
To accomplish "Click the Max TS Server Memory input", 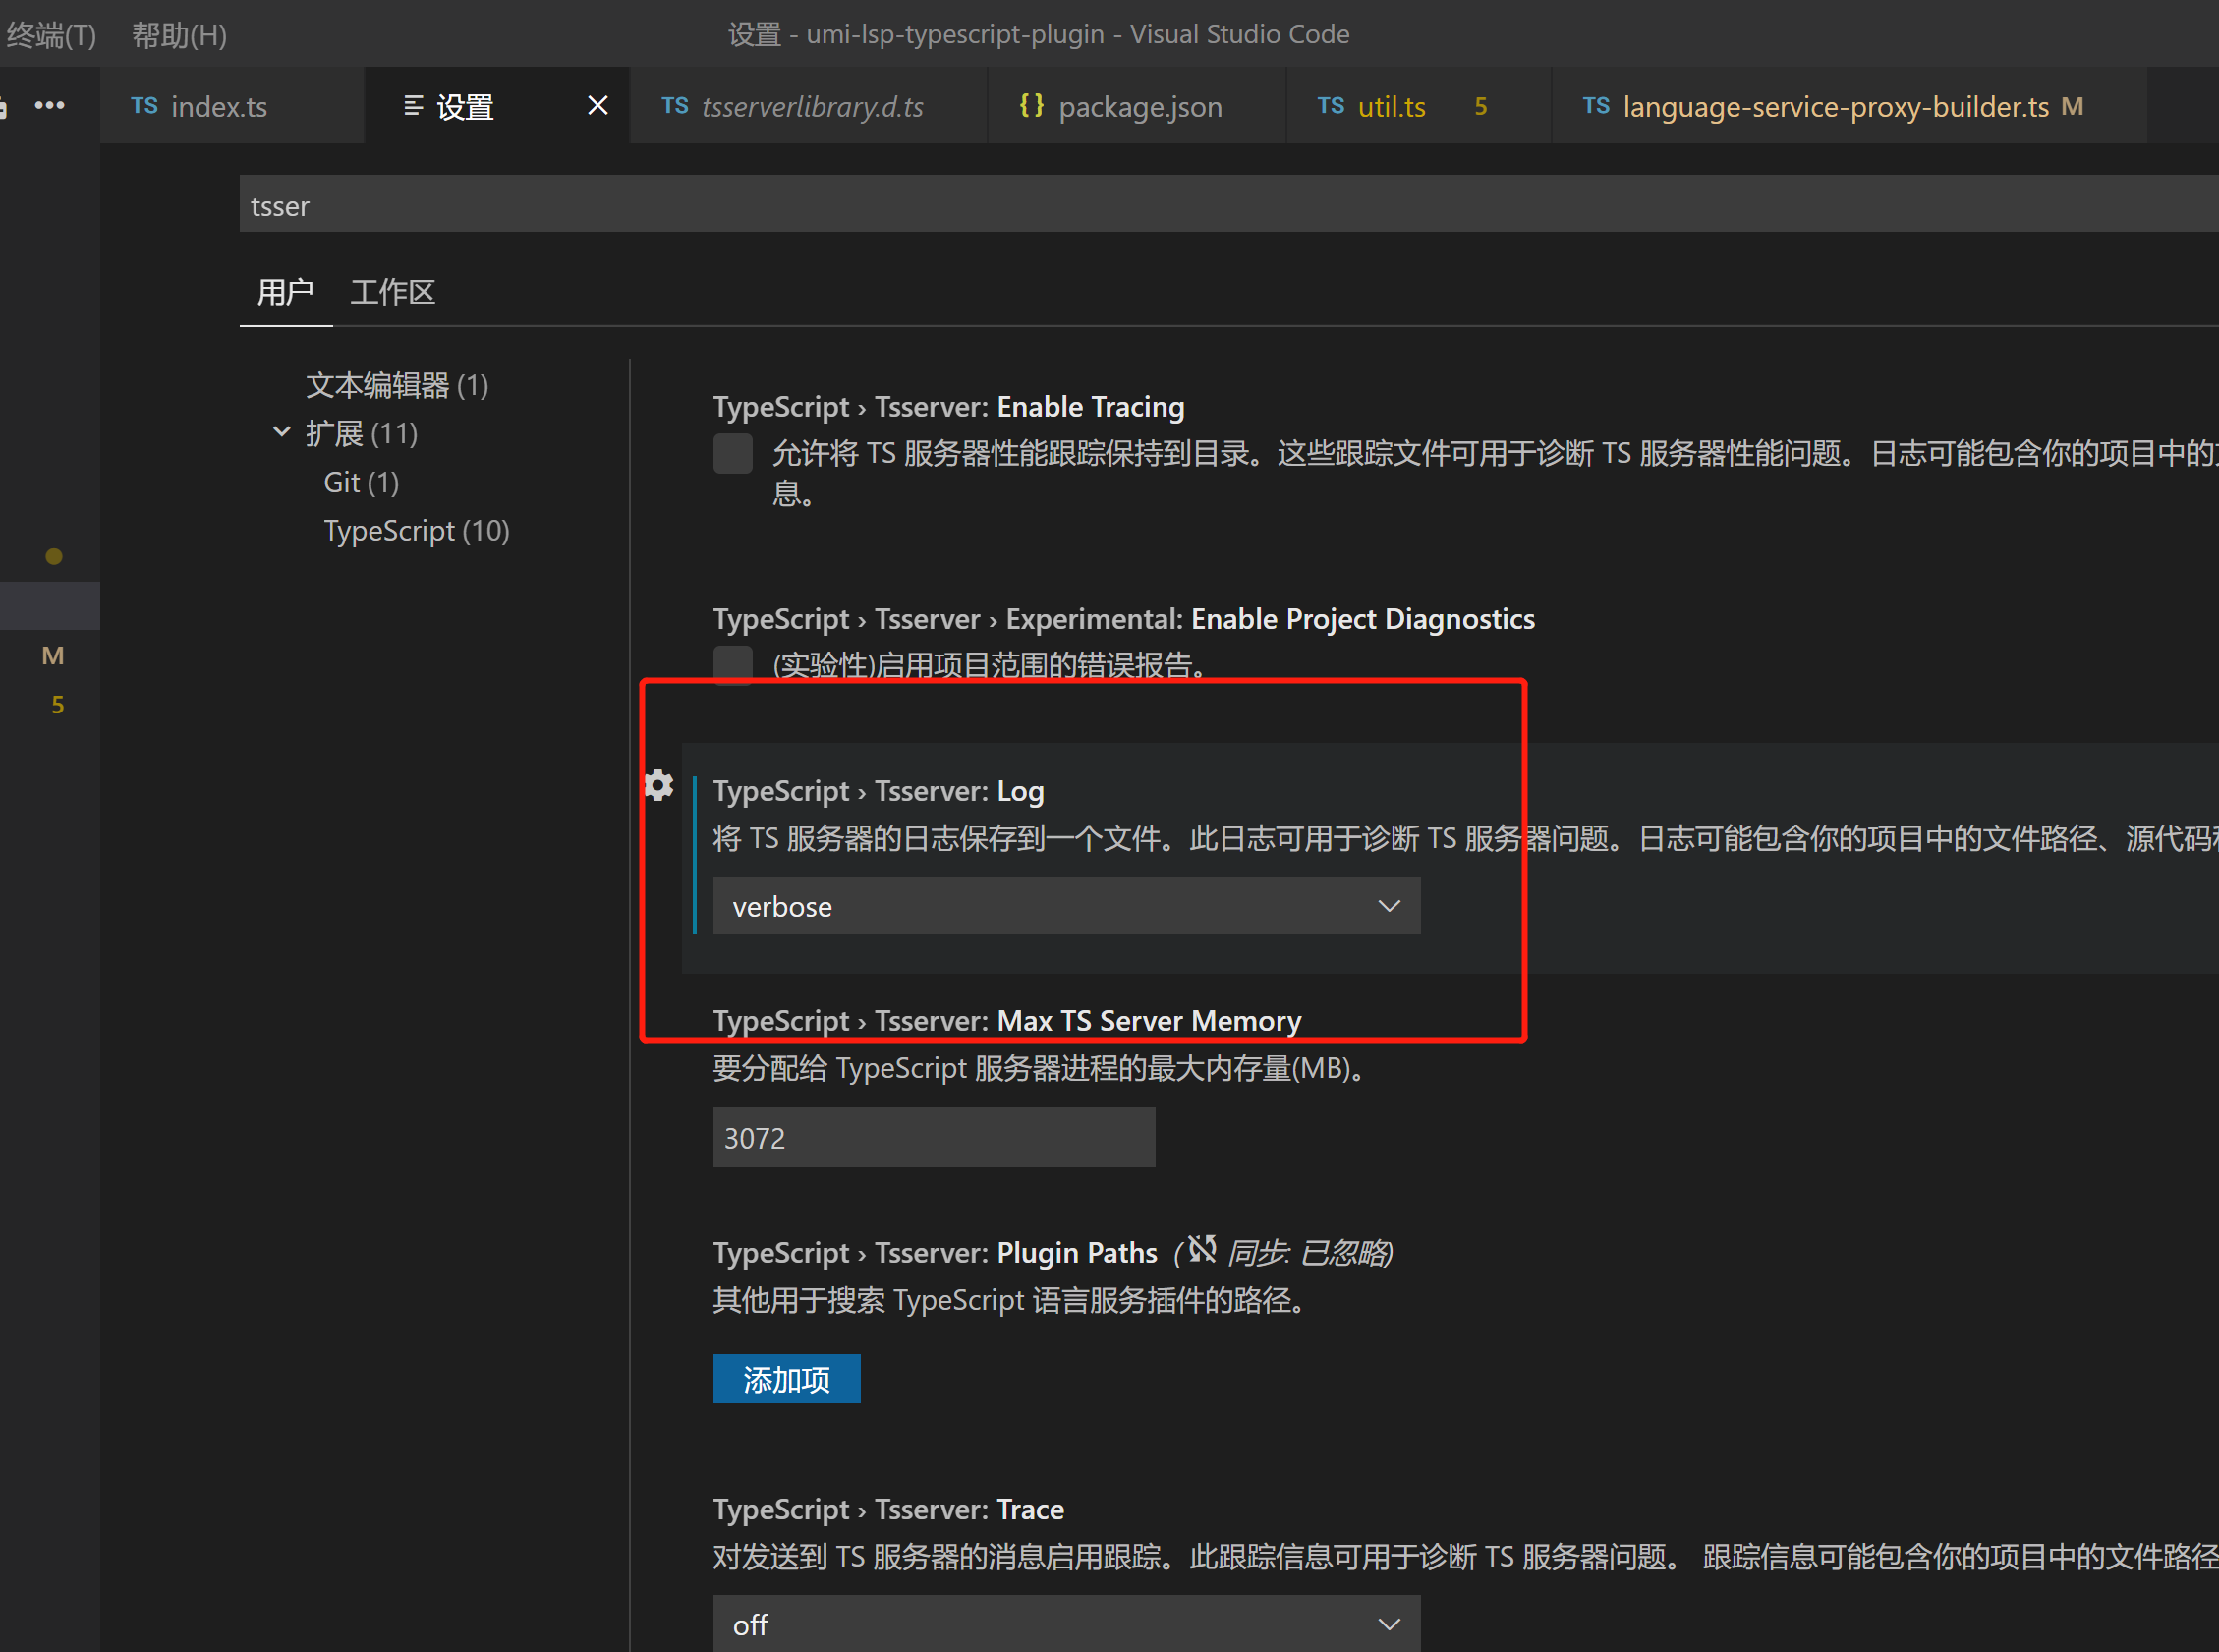I will click(933, 1137).
